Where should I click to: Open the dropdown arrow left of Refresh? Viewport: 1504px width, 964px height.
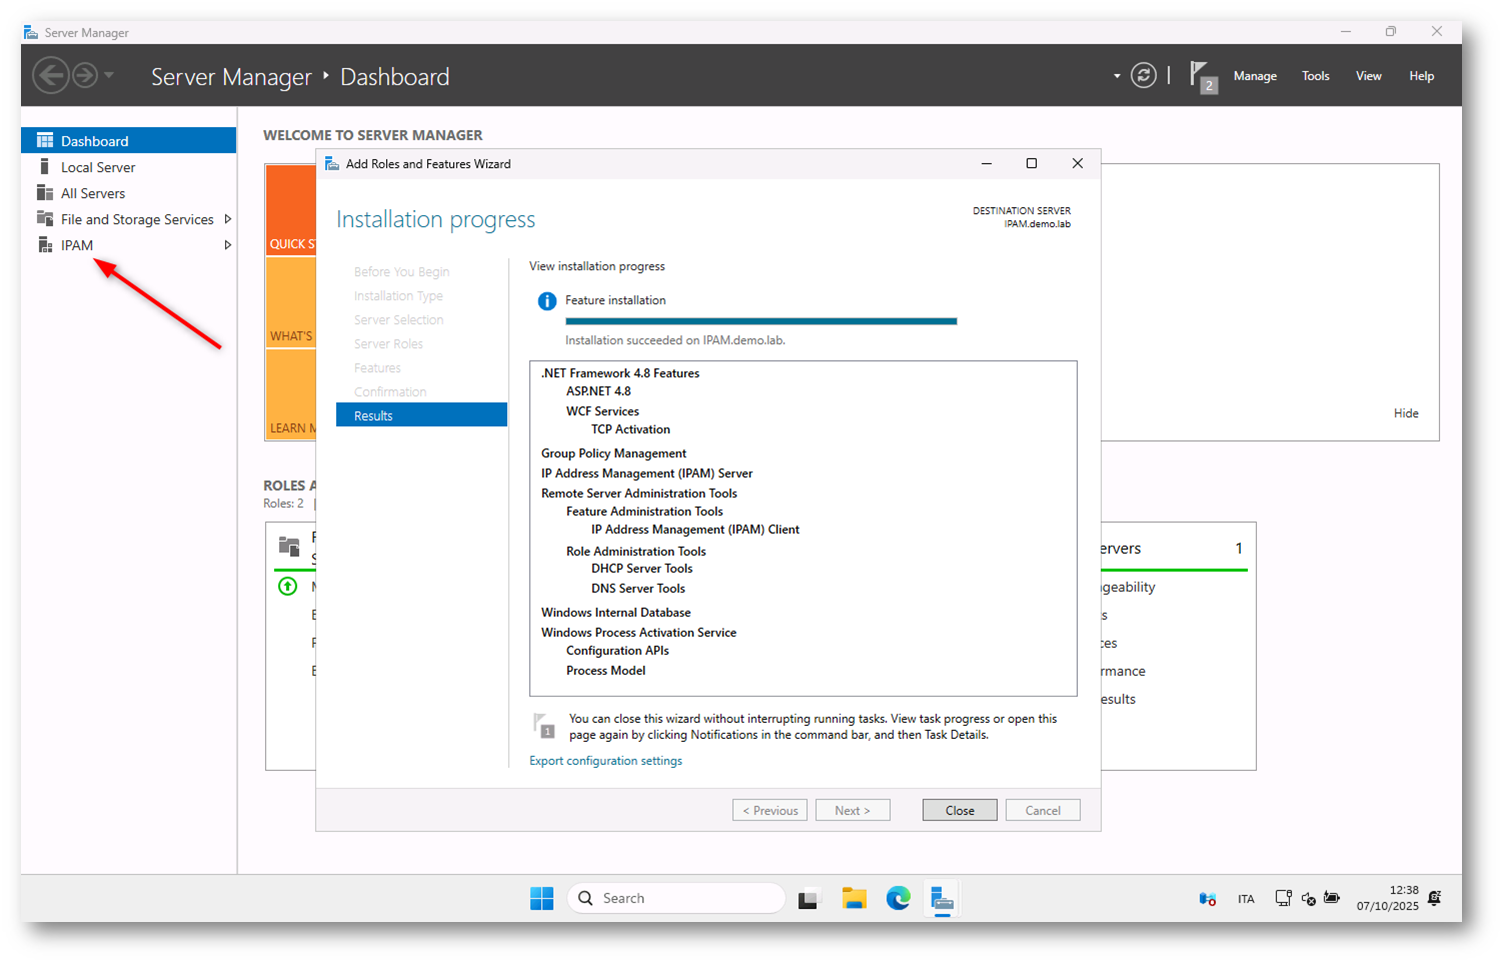click(1117, 76)
